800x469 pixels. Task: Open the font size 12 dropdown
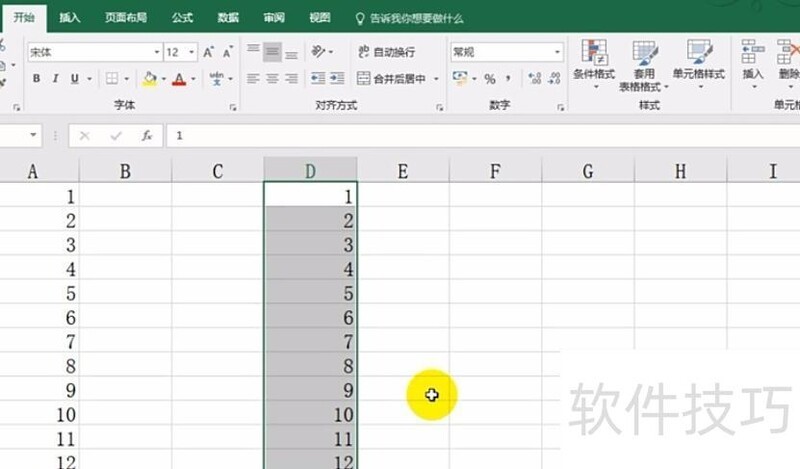[x=191, y=52]
